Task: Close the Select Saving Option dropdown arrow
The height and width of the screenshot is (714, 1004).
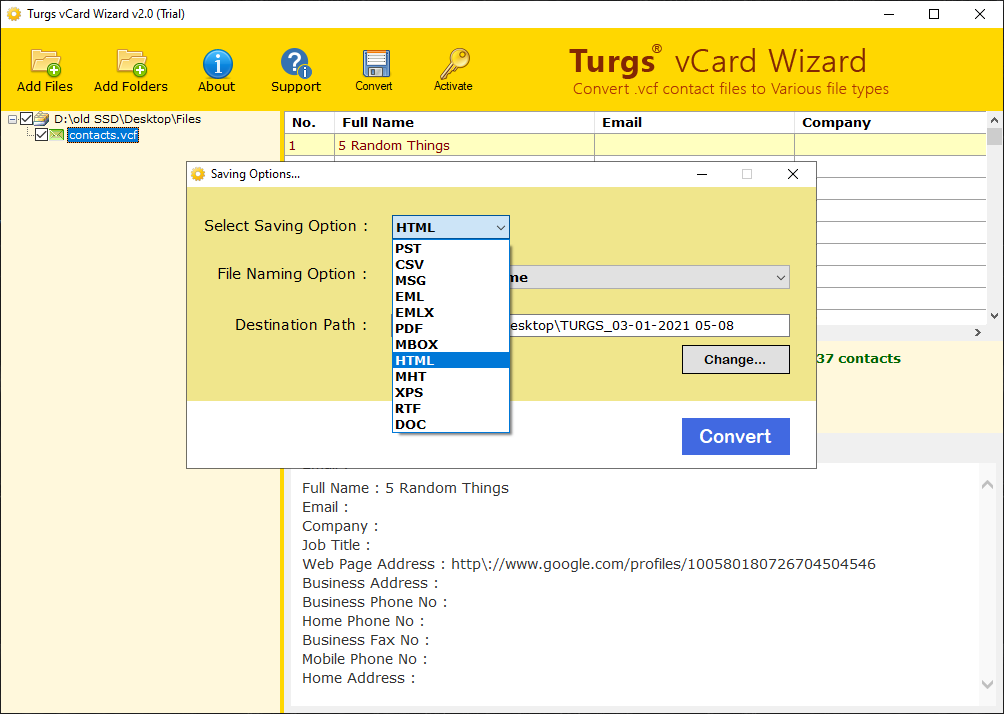Action: click(500, 227)
